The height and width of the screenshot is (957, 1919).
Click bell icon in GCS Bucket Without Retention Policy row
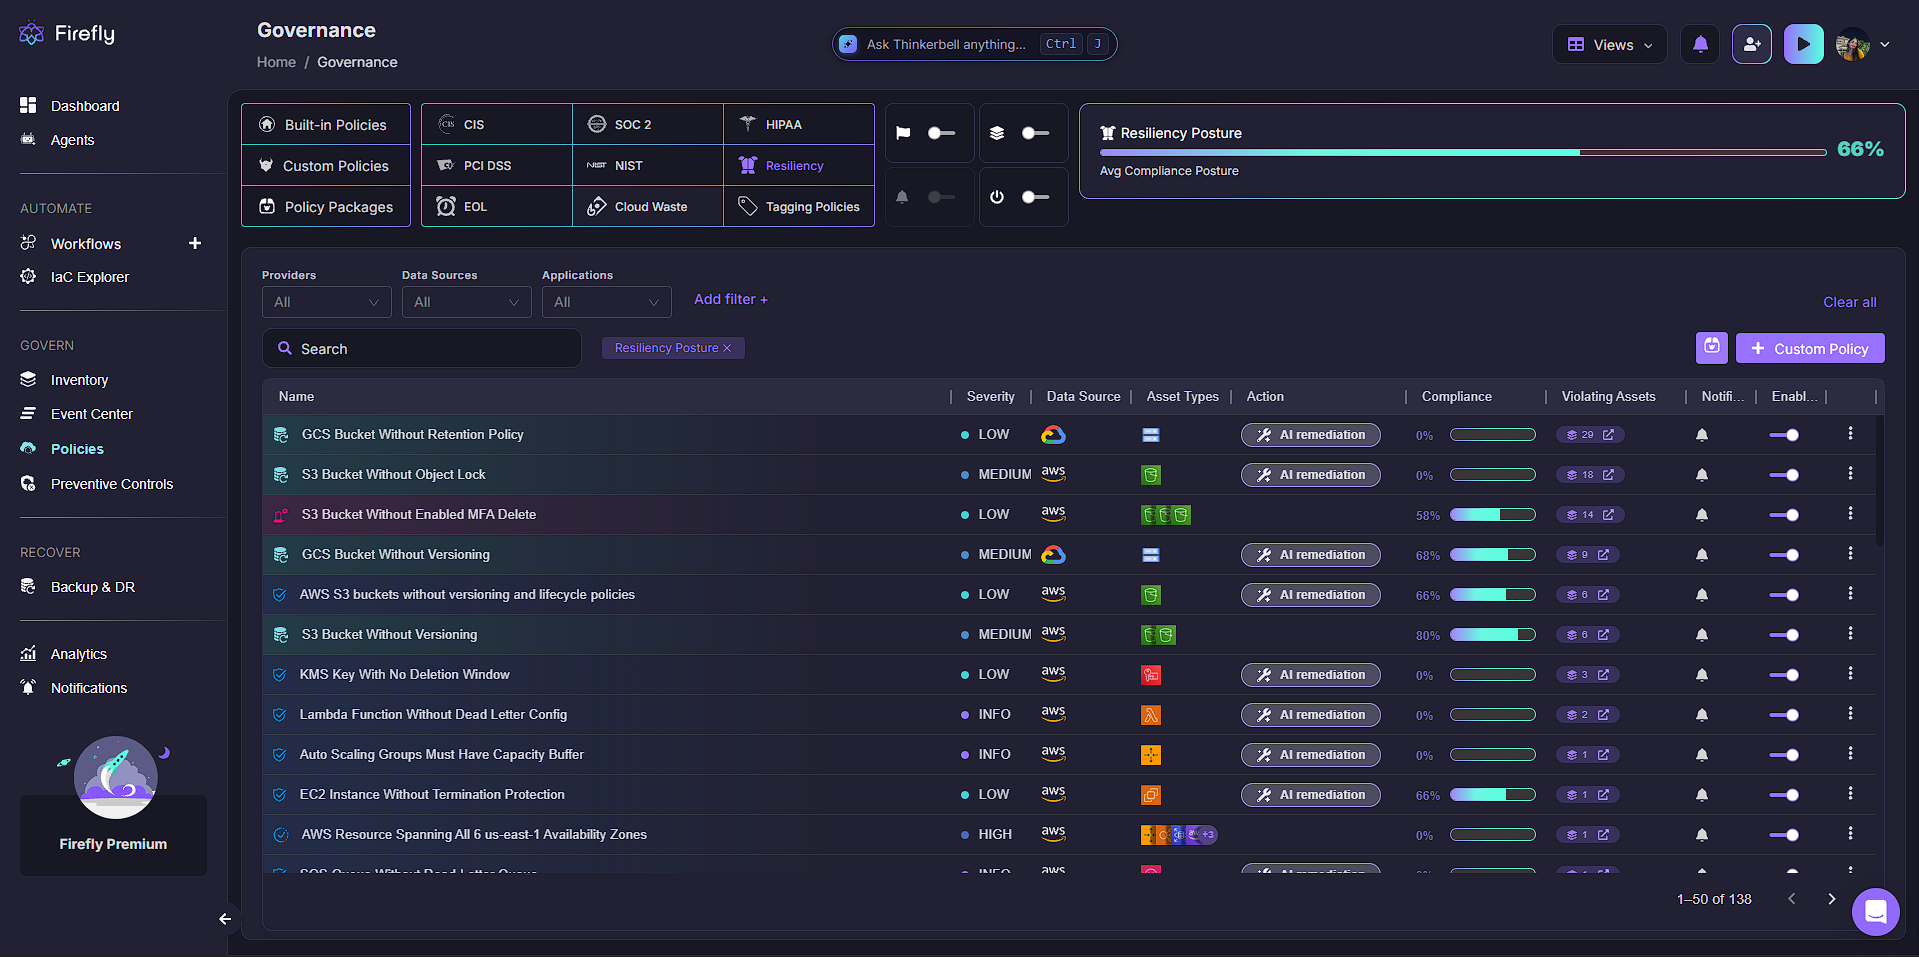point(1702,435)
